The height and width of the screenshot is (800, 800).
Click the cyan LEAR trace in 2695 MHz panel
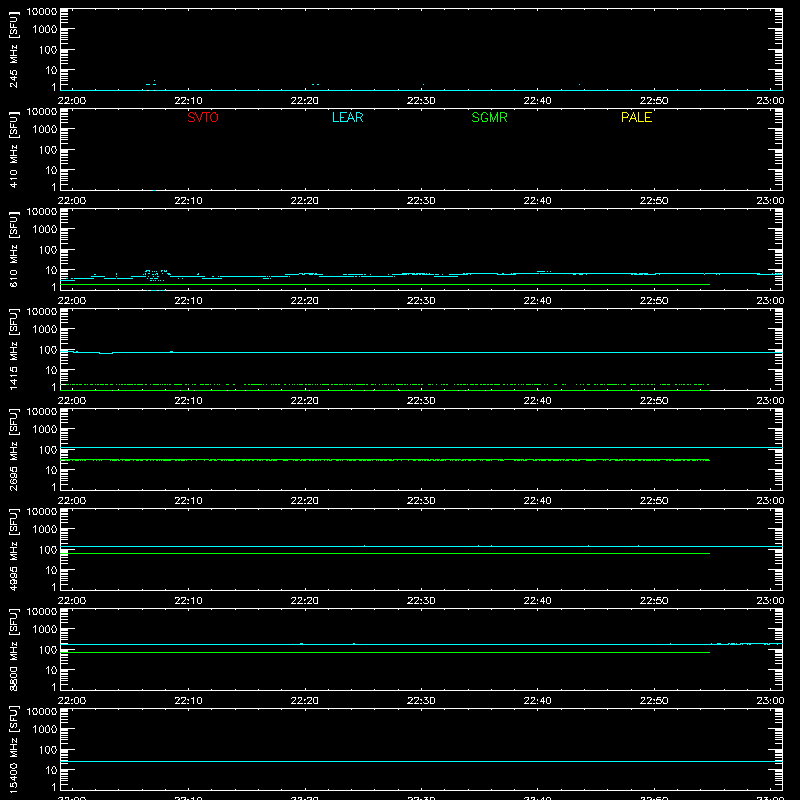point(421,447)
